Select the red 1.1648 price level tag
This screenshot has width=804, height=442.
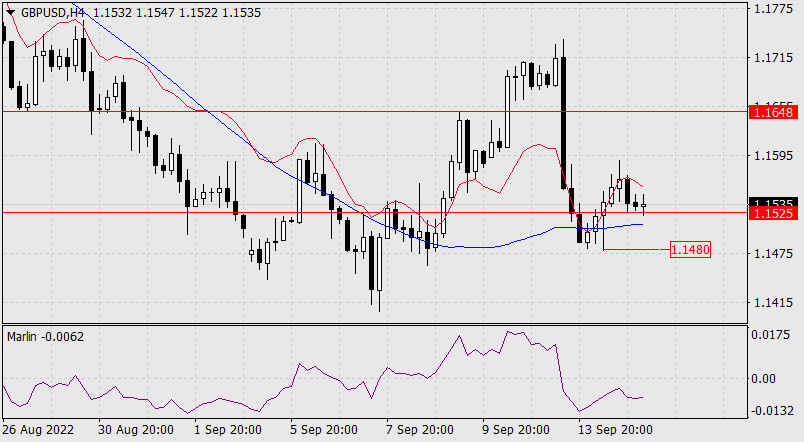click(773, 113)
